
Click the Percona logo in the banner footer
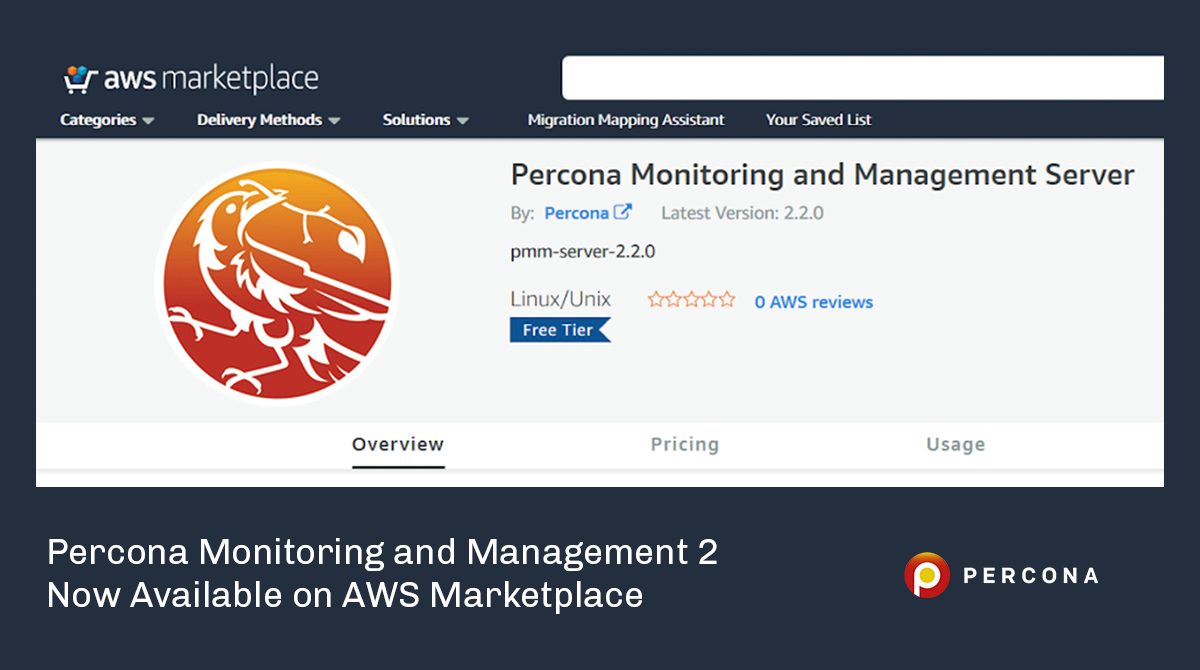tap(1002, 575)
